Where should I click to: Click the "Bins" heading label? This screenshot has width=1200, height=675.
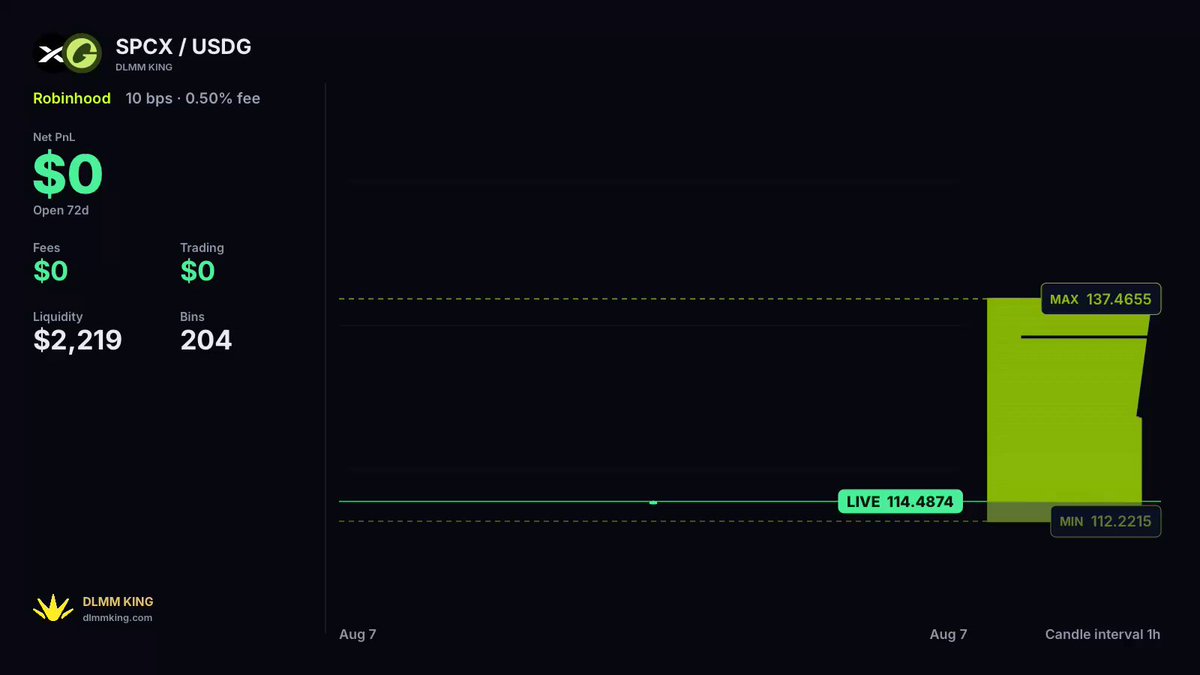coord(192,317)
